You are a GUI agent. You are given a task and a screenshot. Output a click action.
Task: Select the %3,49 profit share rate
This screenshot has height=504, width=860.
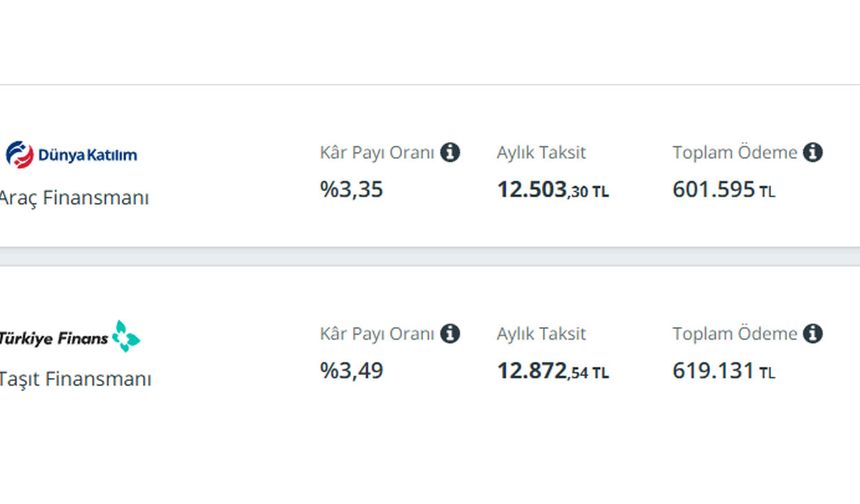point(352,371)
